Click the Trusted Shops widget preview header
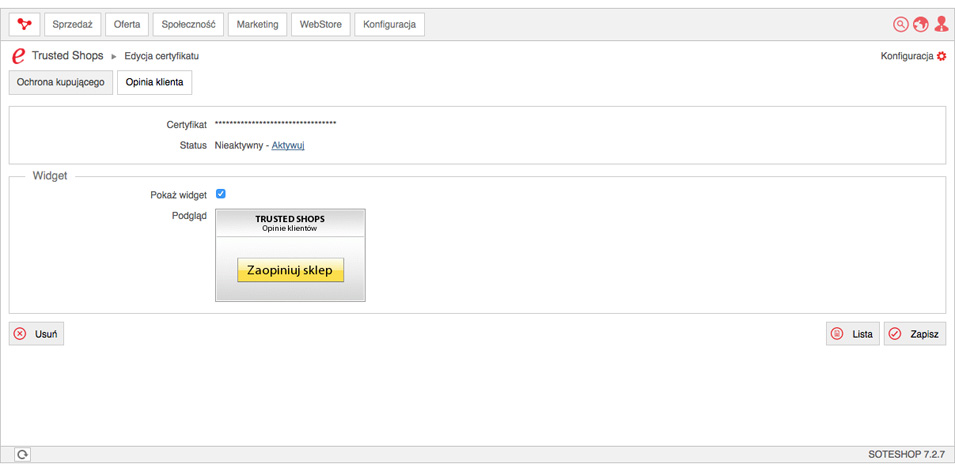This screenshot has height=464, width=955. coord(290,223)
